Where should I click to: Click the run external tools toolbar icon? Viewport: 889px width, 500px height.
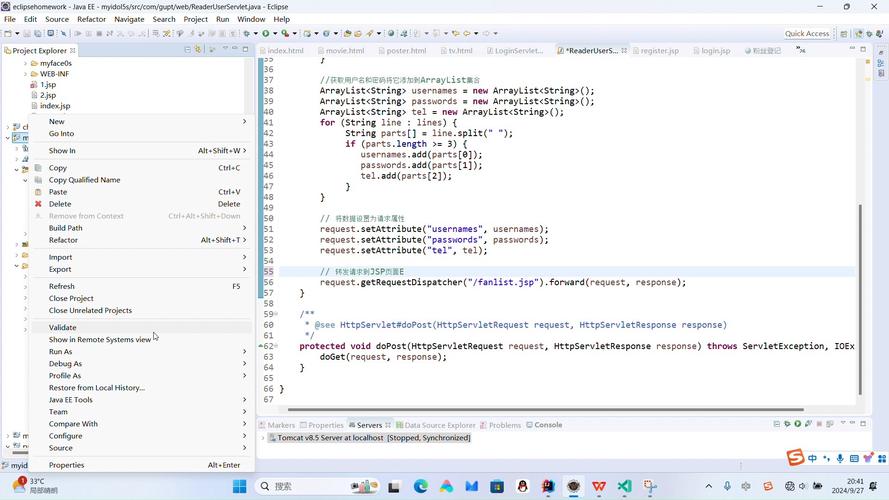click(x=285, y=33)
